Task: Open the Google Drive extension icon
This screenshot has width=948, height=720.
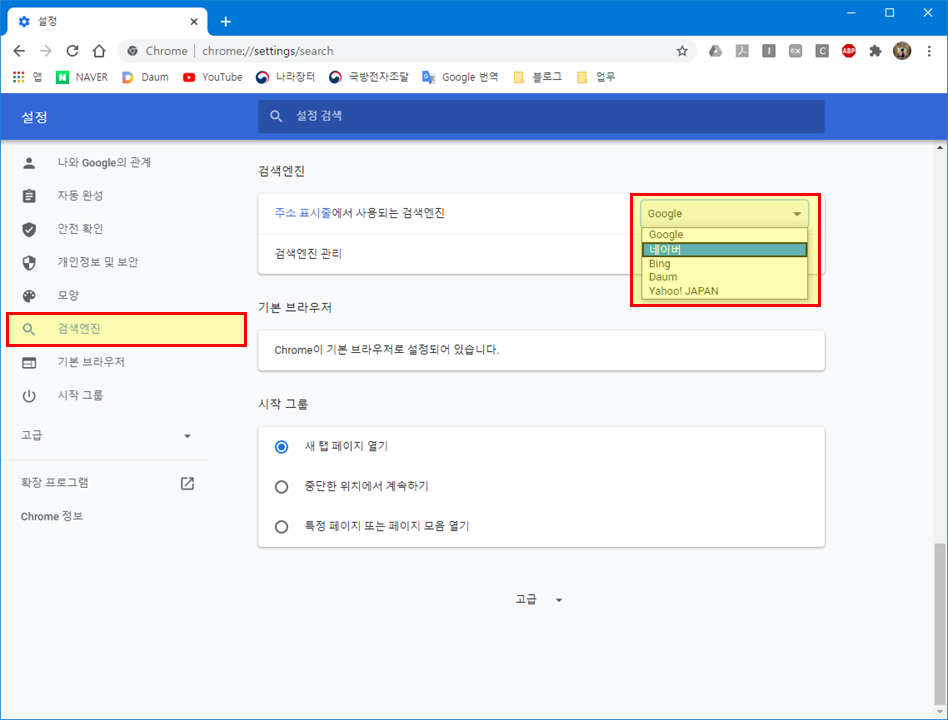Action: 715,51
